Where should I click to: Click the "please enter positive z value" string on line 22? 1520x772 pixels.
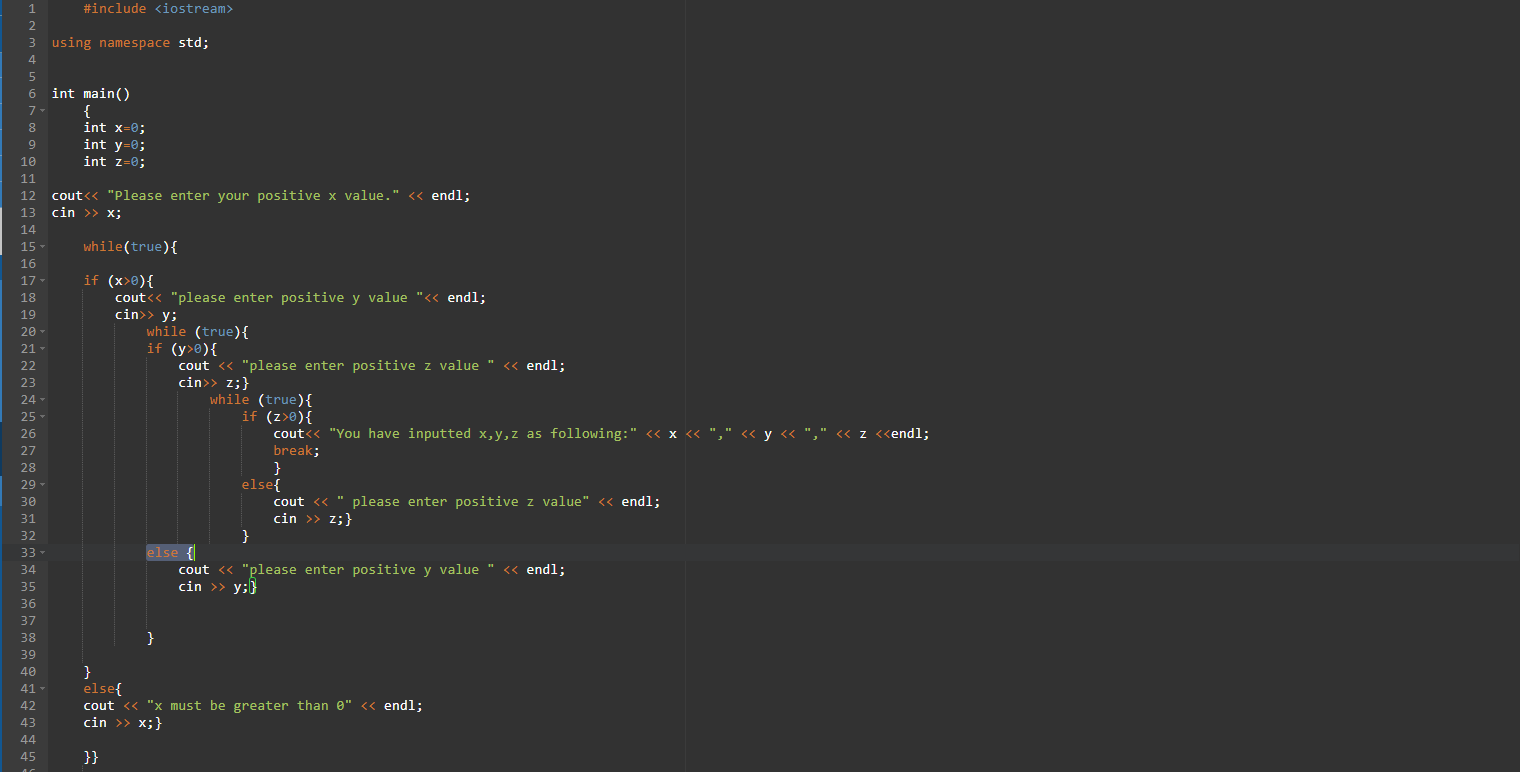pos(369,365)
